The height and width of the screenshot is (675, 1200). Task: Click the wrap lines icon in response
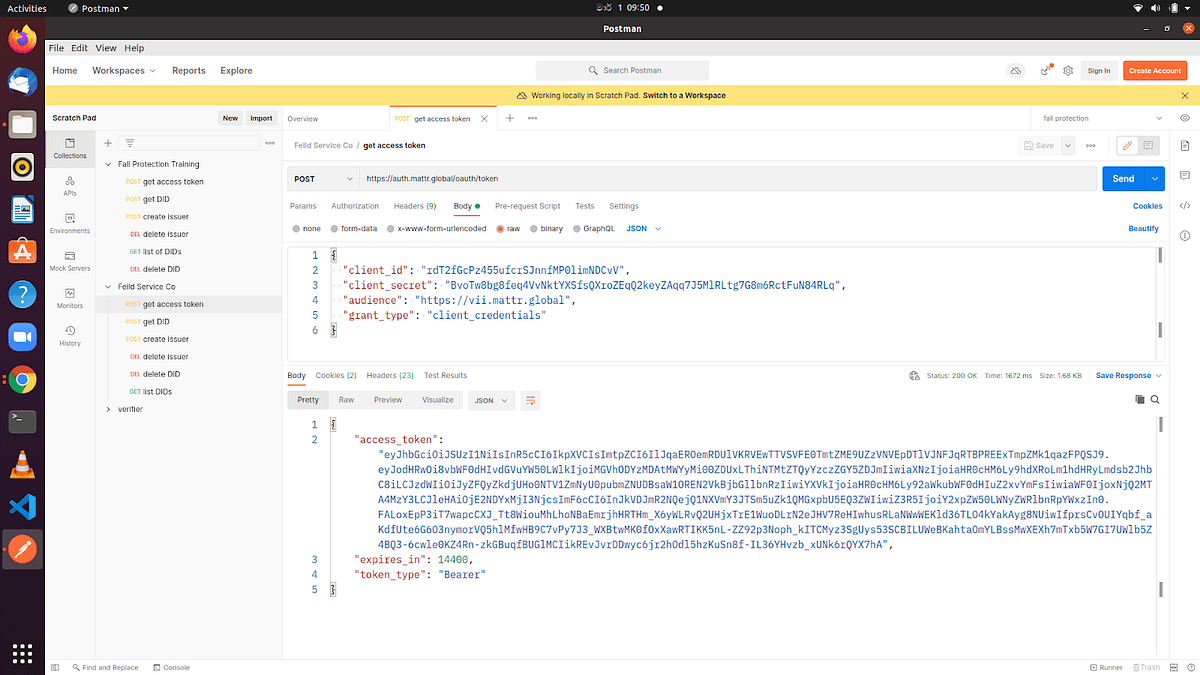(x=531, y=400)
